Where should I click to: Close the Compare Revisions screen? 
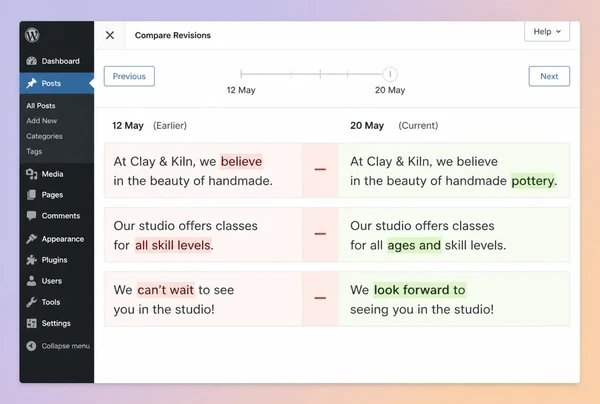pos(110,35)
